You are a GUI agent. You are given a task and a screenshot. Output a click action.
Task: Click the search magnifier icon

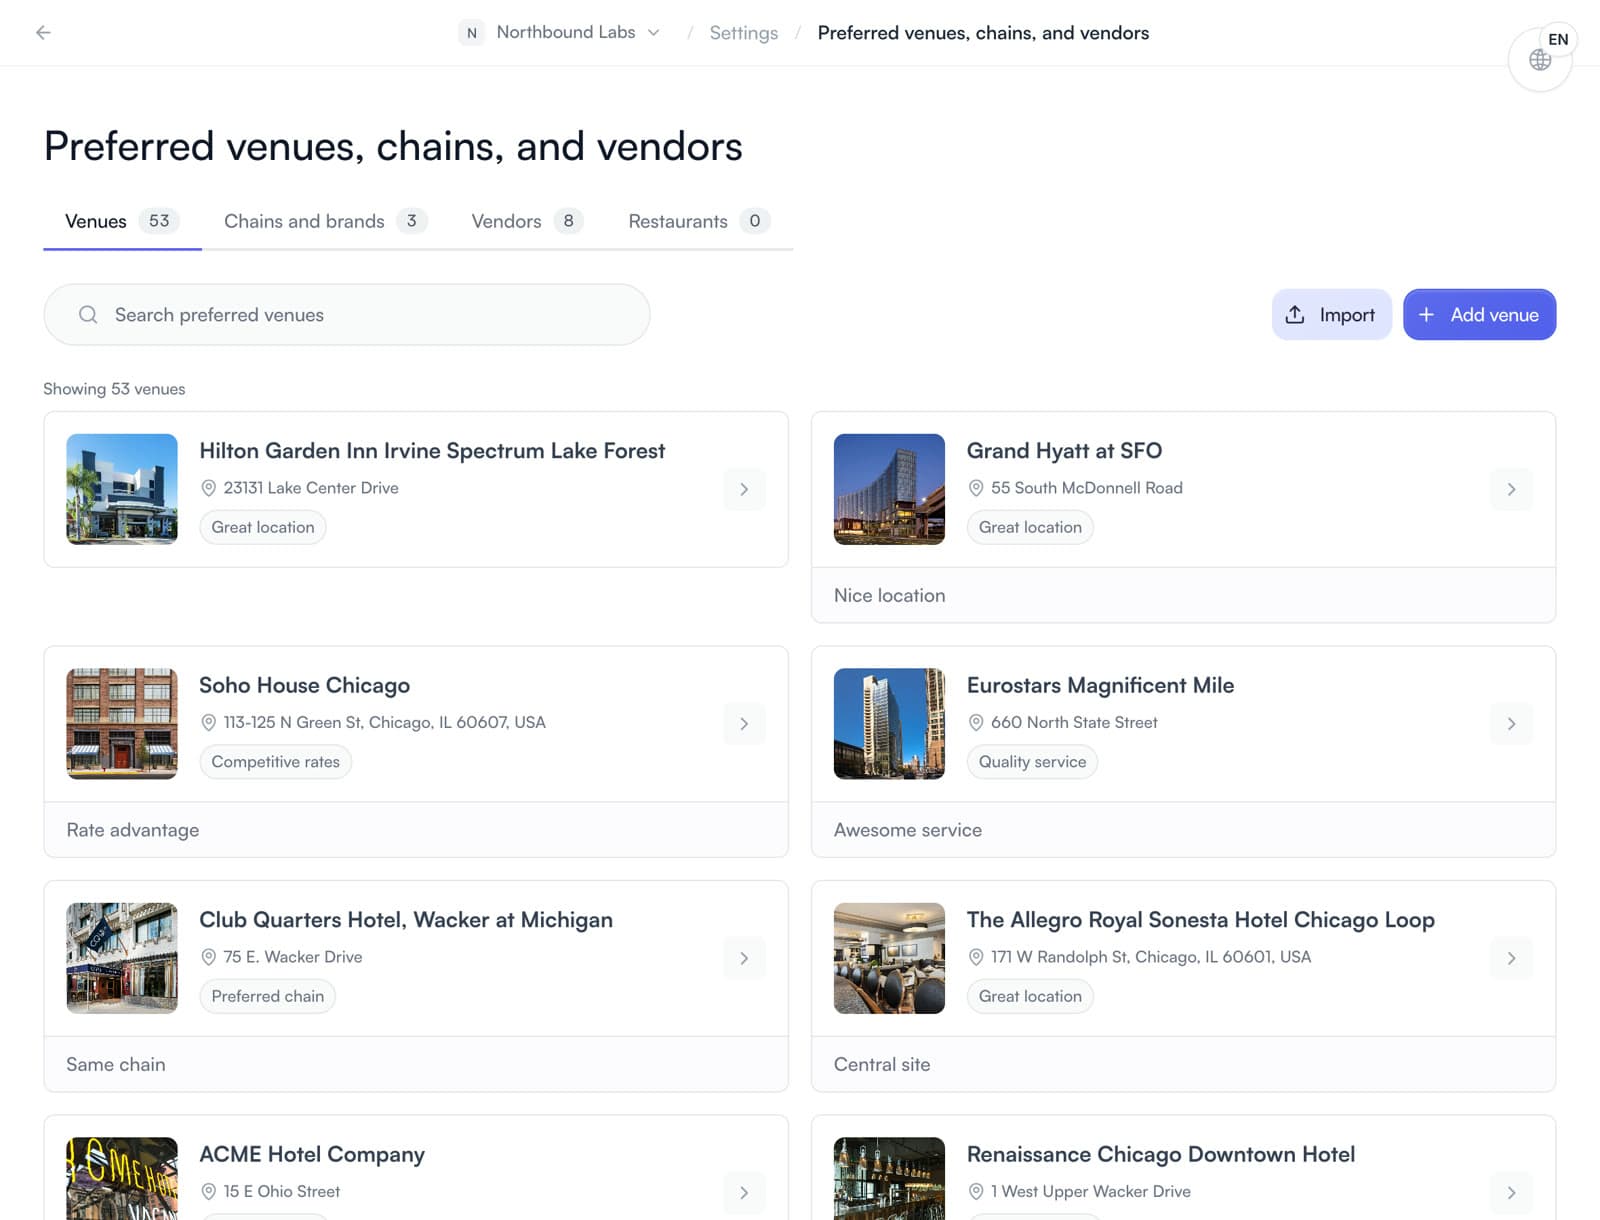coord(88,315)
